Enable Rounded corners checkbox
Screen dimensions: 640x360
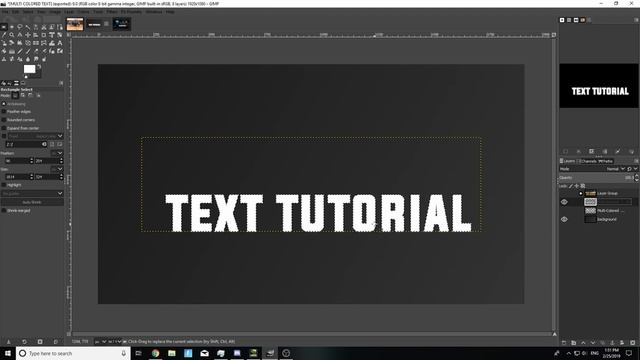pyautogui.click(x=4, y=120)
